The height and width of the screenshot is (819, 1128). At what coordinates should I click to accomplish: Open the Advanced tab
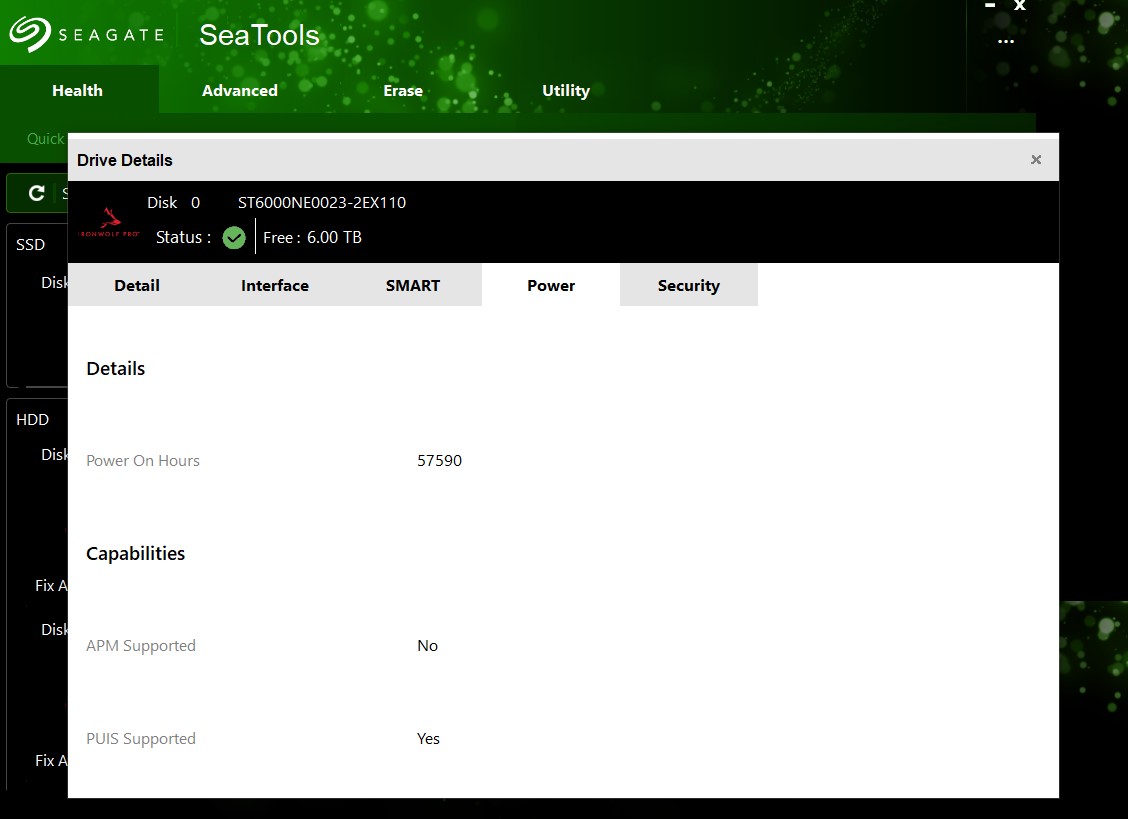pyautogui.click(x=240, y=90)
